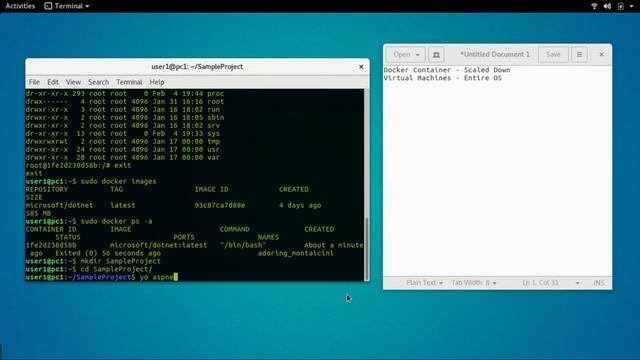This screenshot has width=640, height=360.
Task: Click the 'Virtual Machines - Entire OS' line
Action: [x=442, y=78]
